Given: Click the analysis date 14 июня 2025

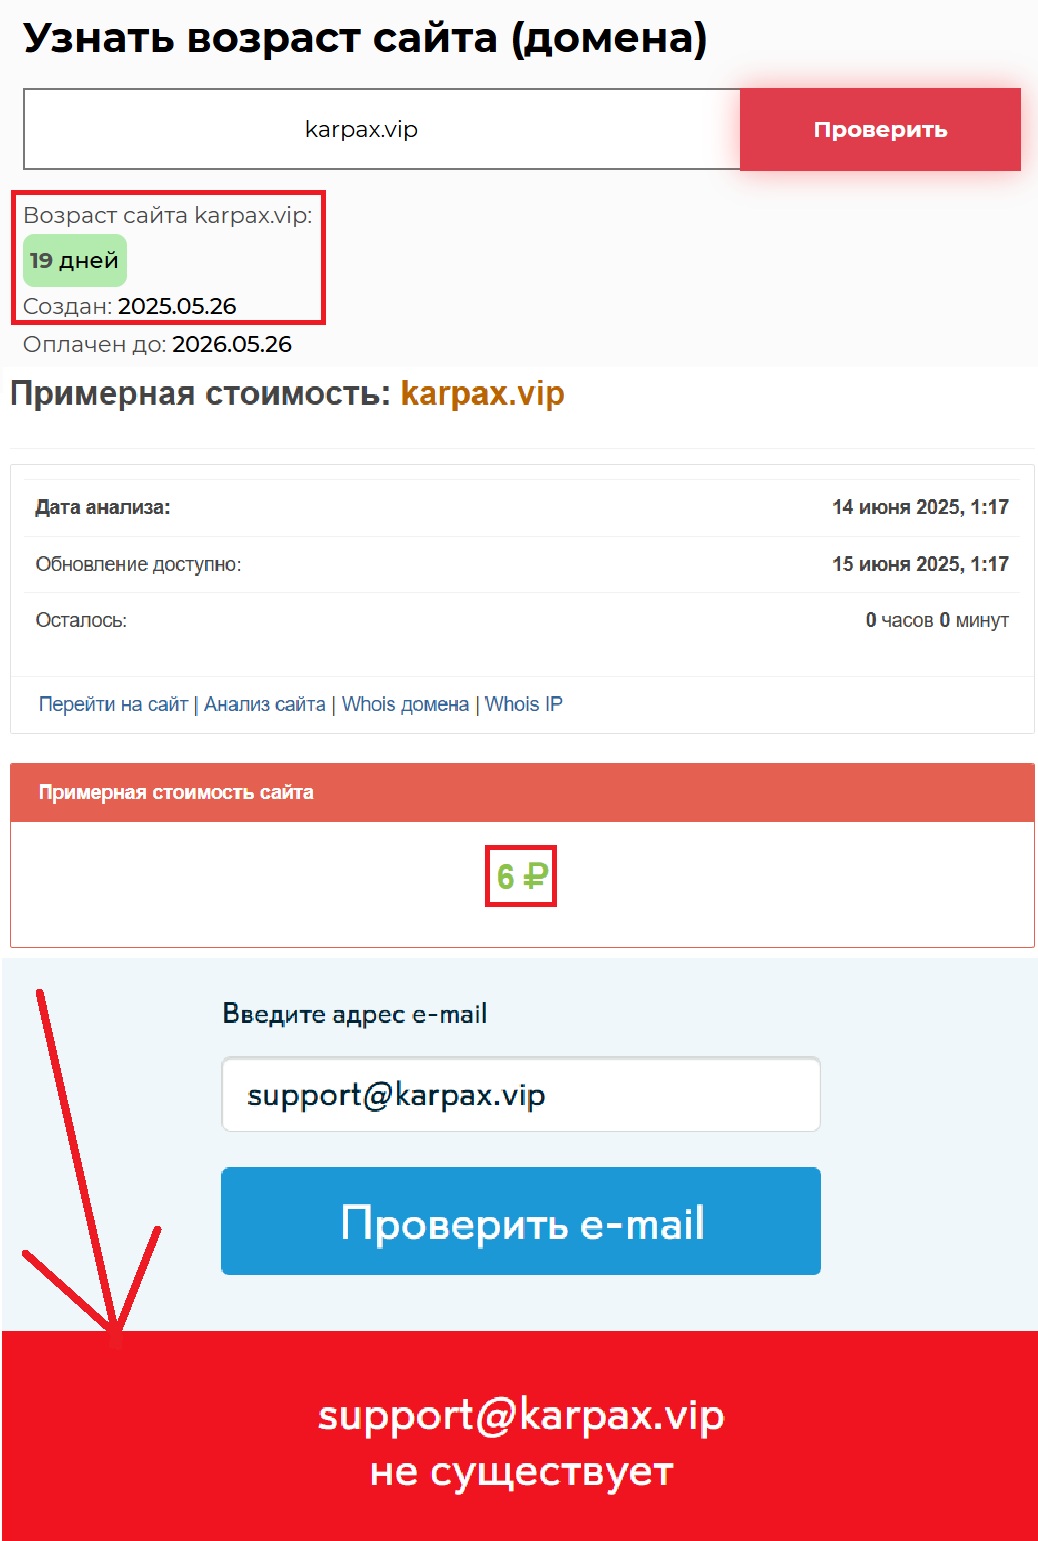Looking at the screenshot, I should tap(920, 507).
